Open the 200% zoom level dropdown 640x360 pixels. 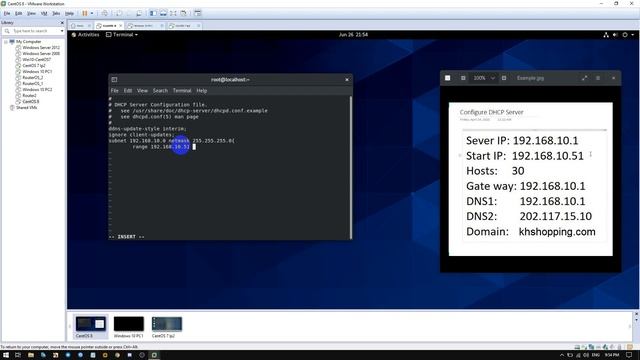click(x=484, y=78)
